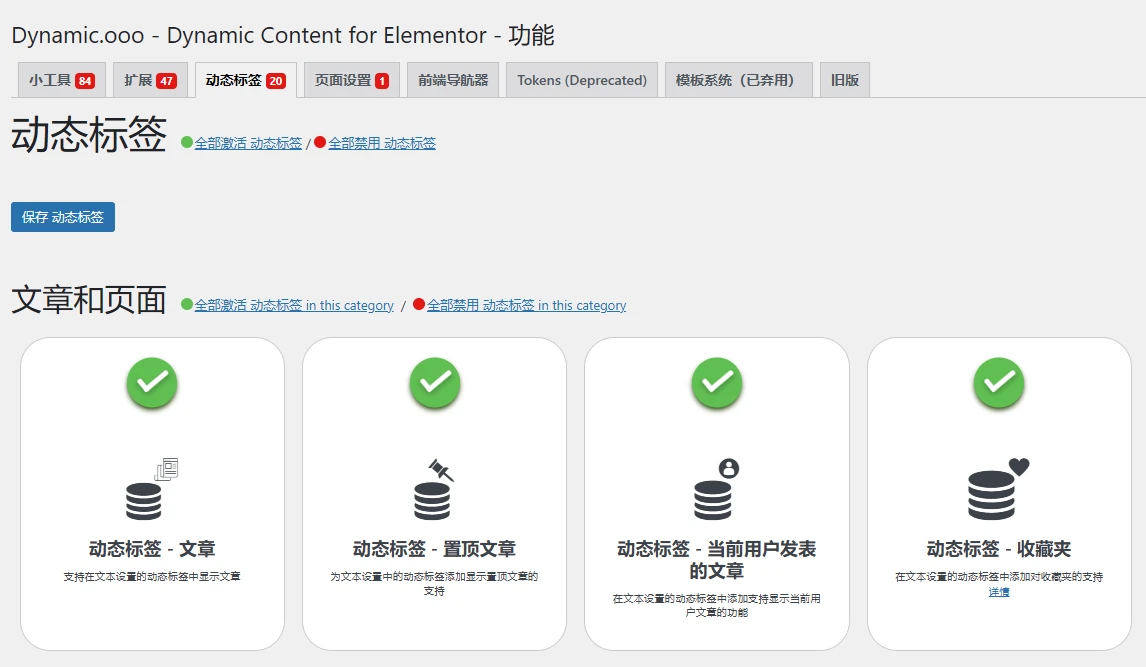Viewport: 1146px width, 667px height.
Task: Toggle activation on the 置顶文章 card
Action: click(434, 384)
